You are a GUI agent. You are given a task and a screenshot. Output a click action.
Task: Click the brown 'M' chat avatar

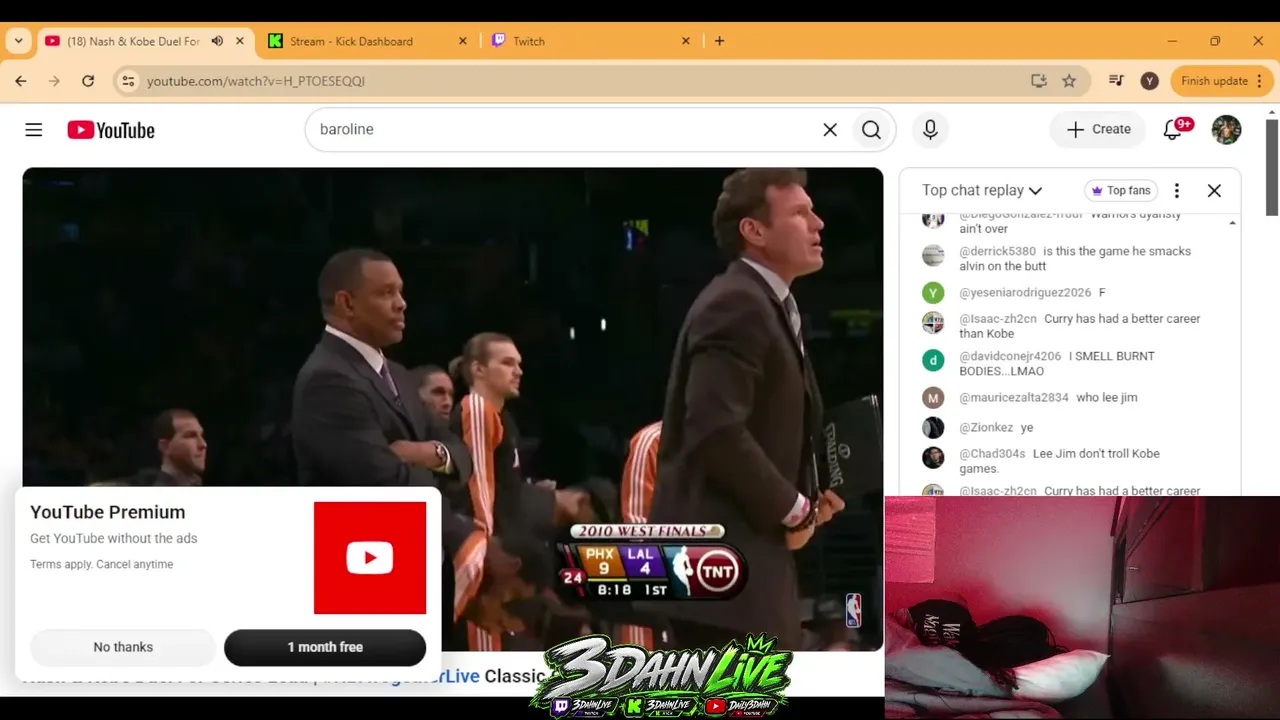(933, 398)
